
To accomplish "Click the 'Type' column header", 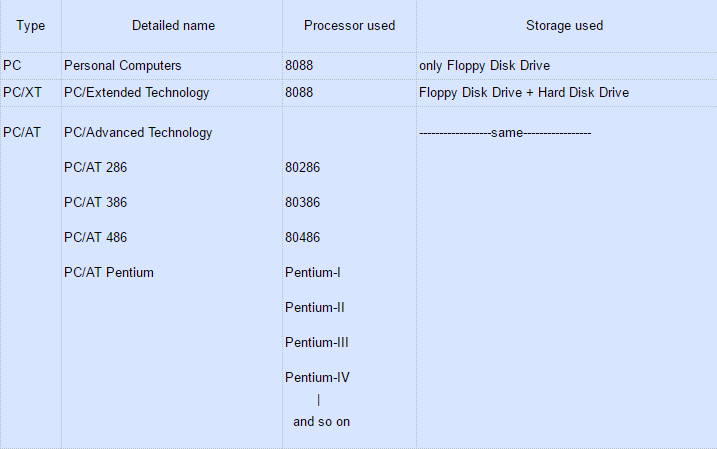I will [x=31, y=26].
